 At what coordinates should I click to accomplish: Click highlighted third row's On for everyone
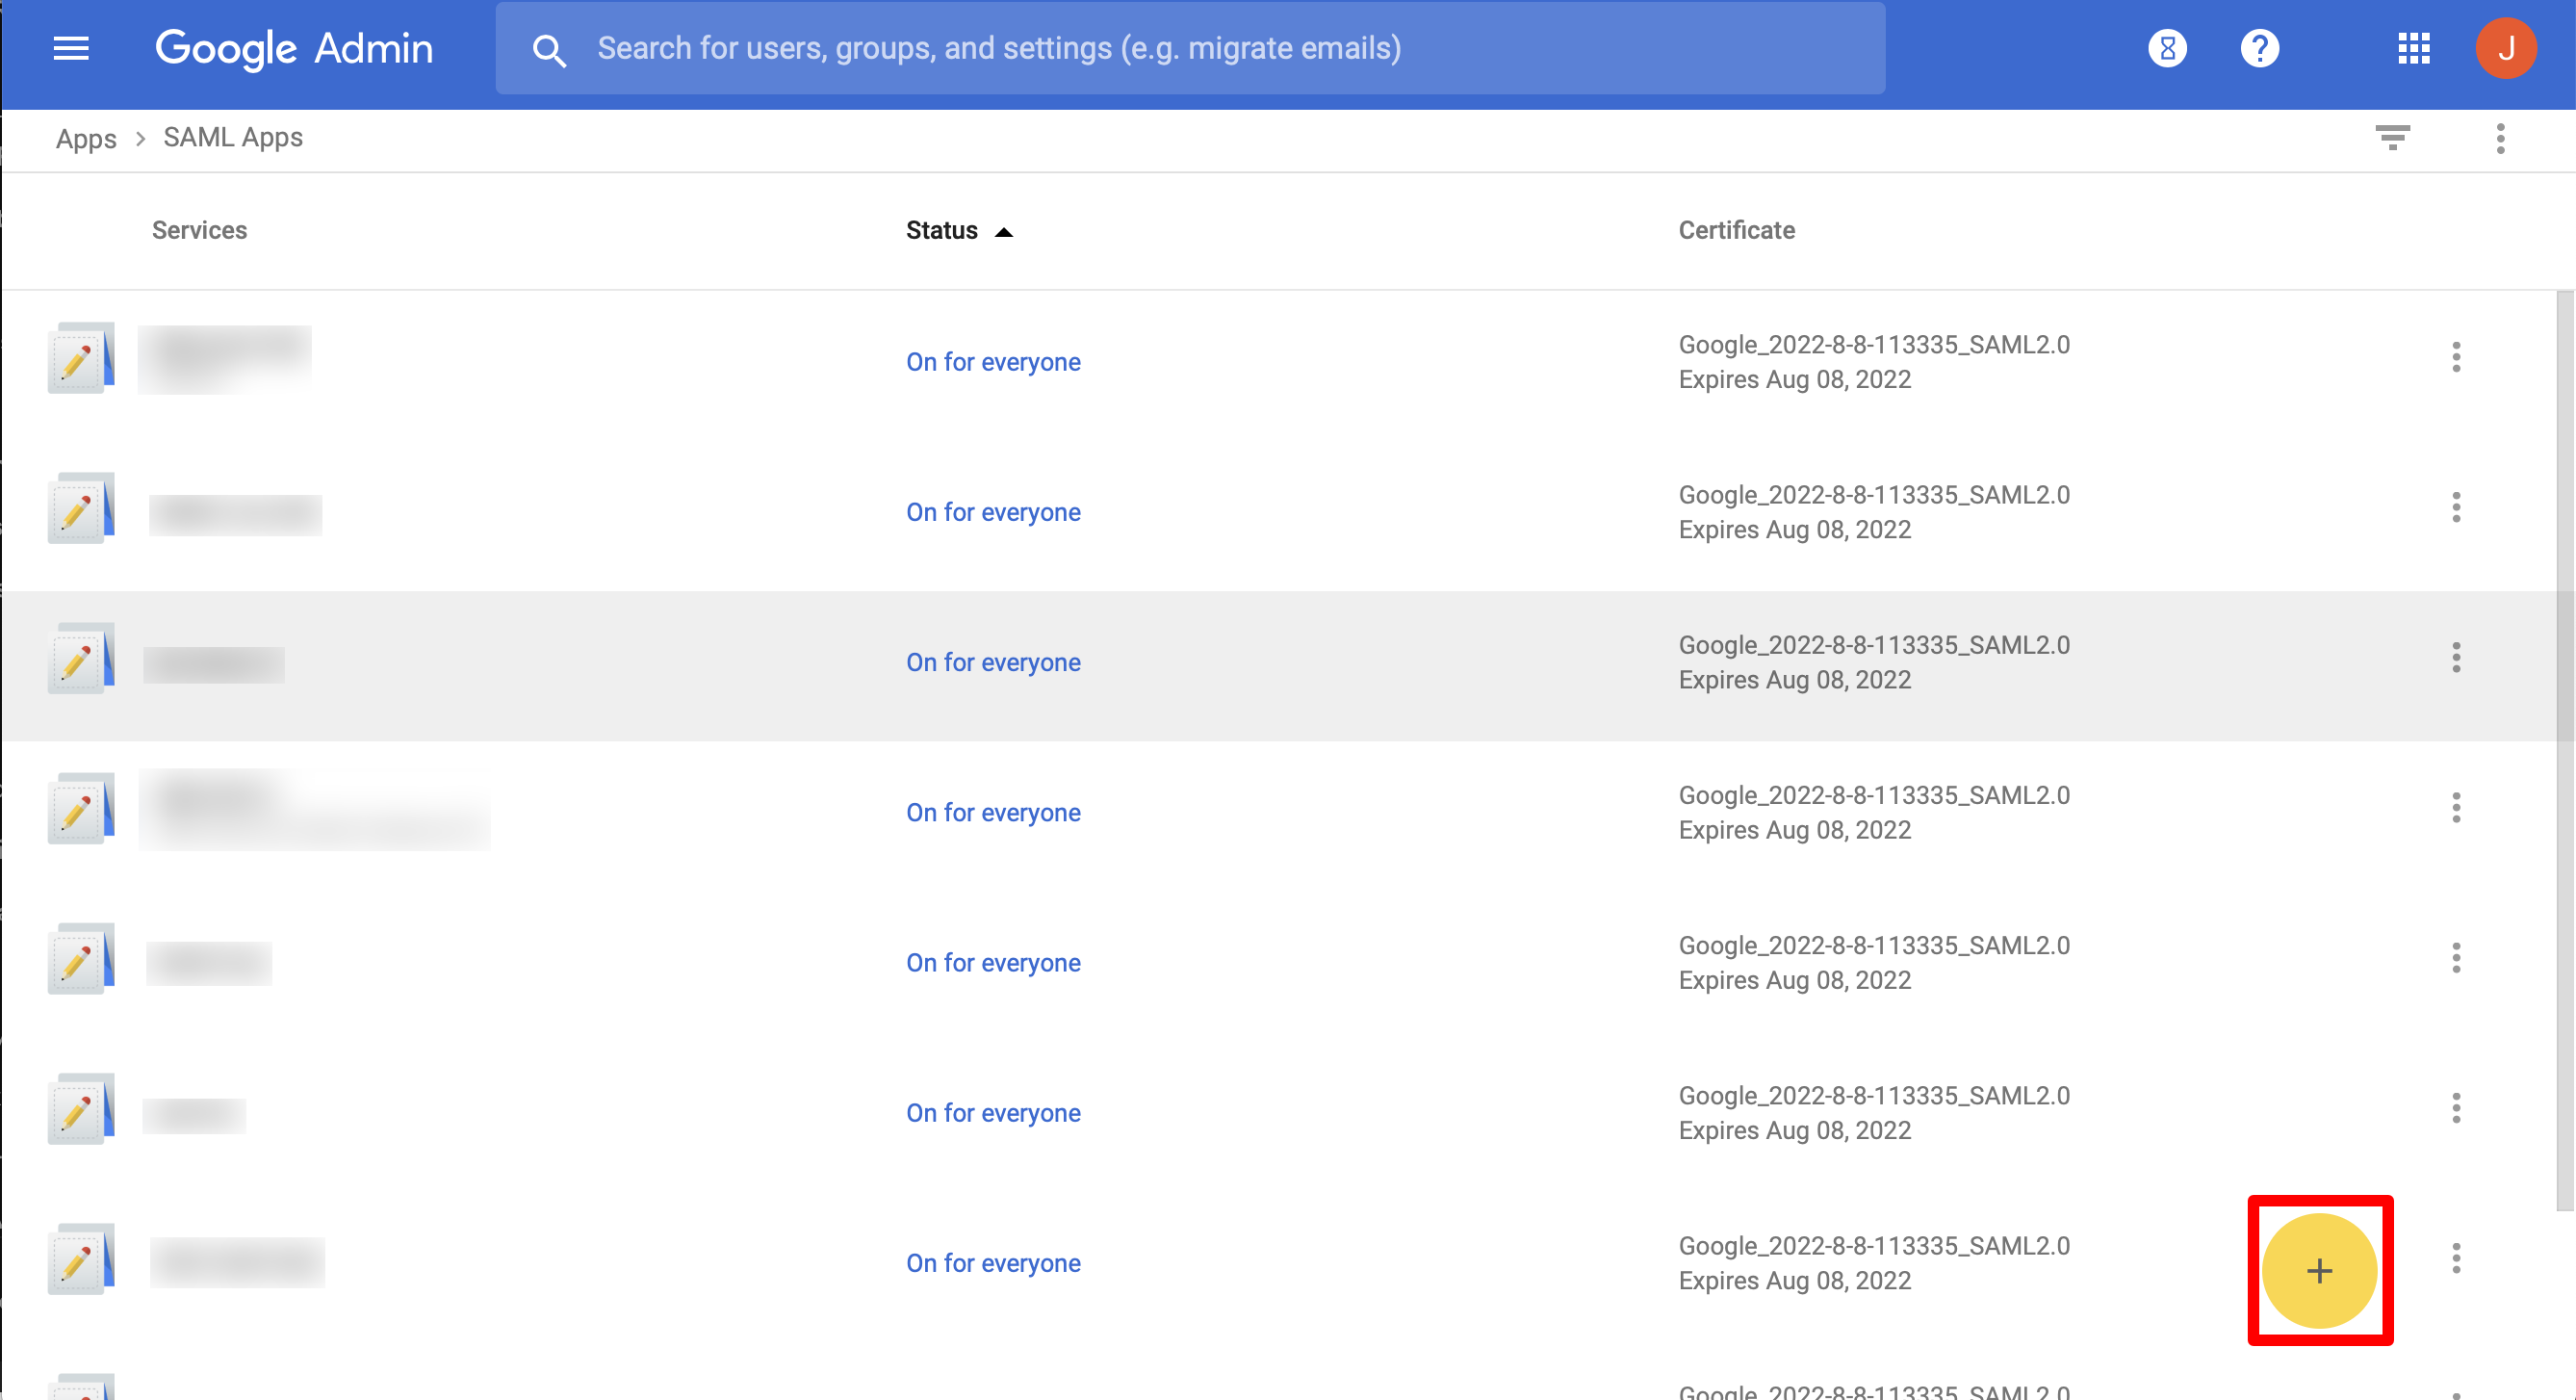[x=993, y=662]
